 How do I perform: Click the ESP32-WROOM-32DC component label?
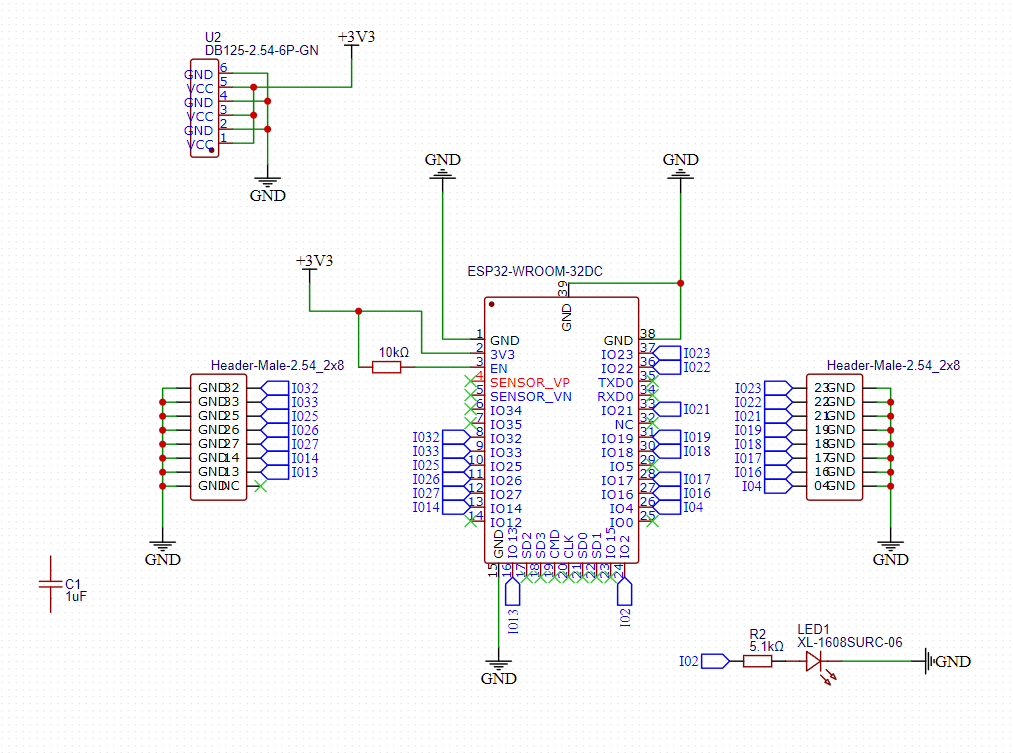pyautogui.click(x=535, y=272)
